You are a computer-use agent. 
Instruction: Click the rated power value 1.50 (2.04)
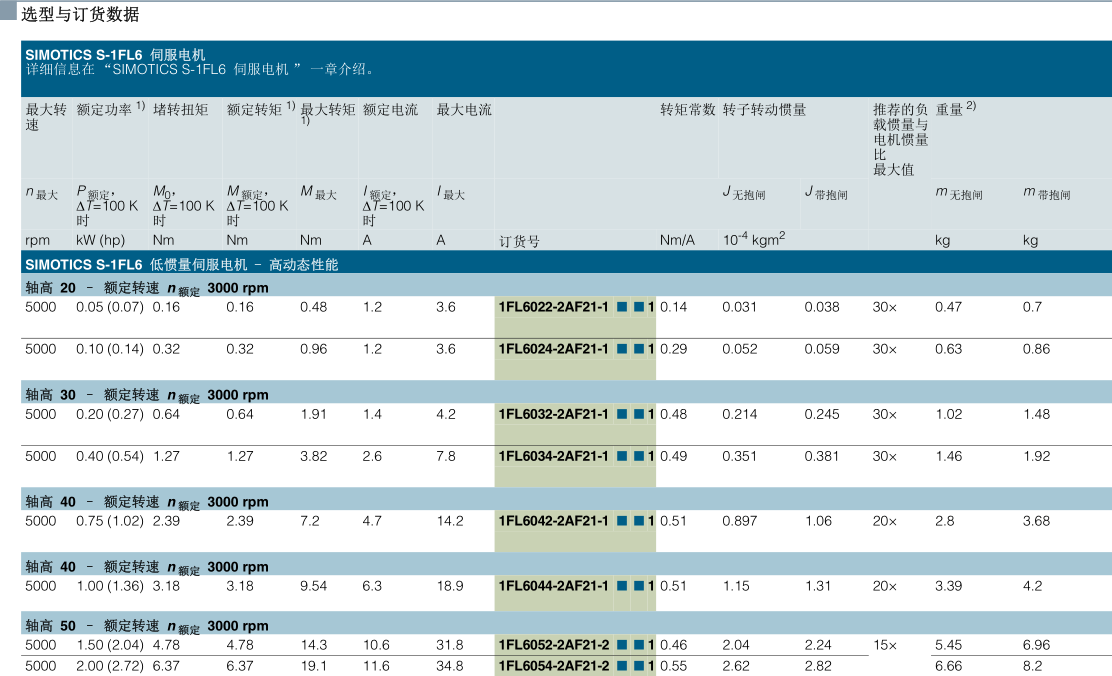click(x=110, y=645)
